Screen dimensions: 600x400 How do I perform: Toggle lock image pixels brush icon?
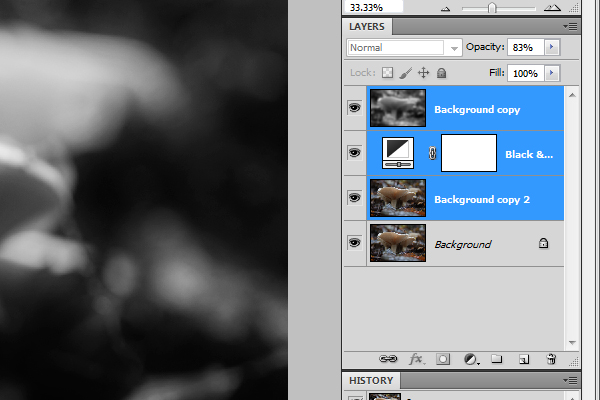coord(406,73)
